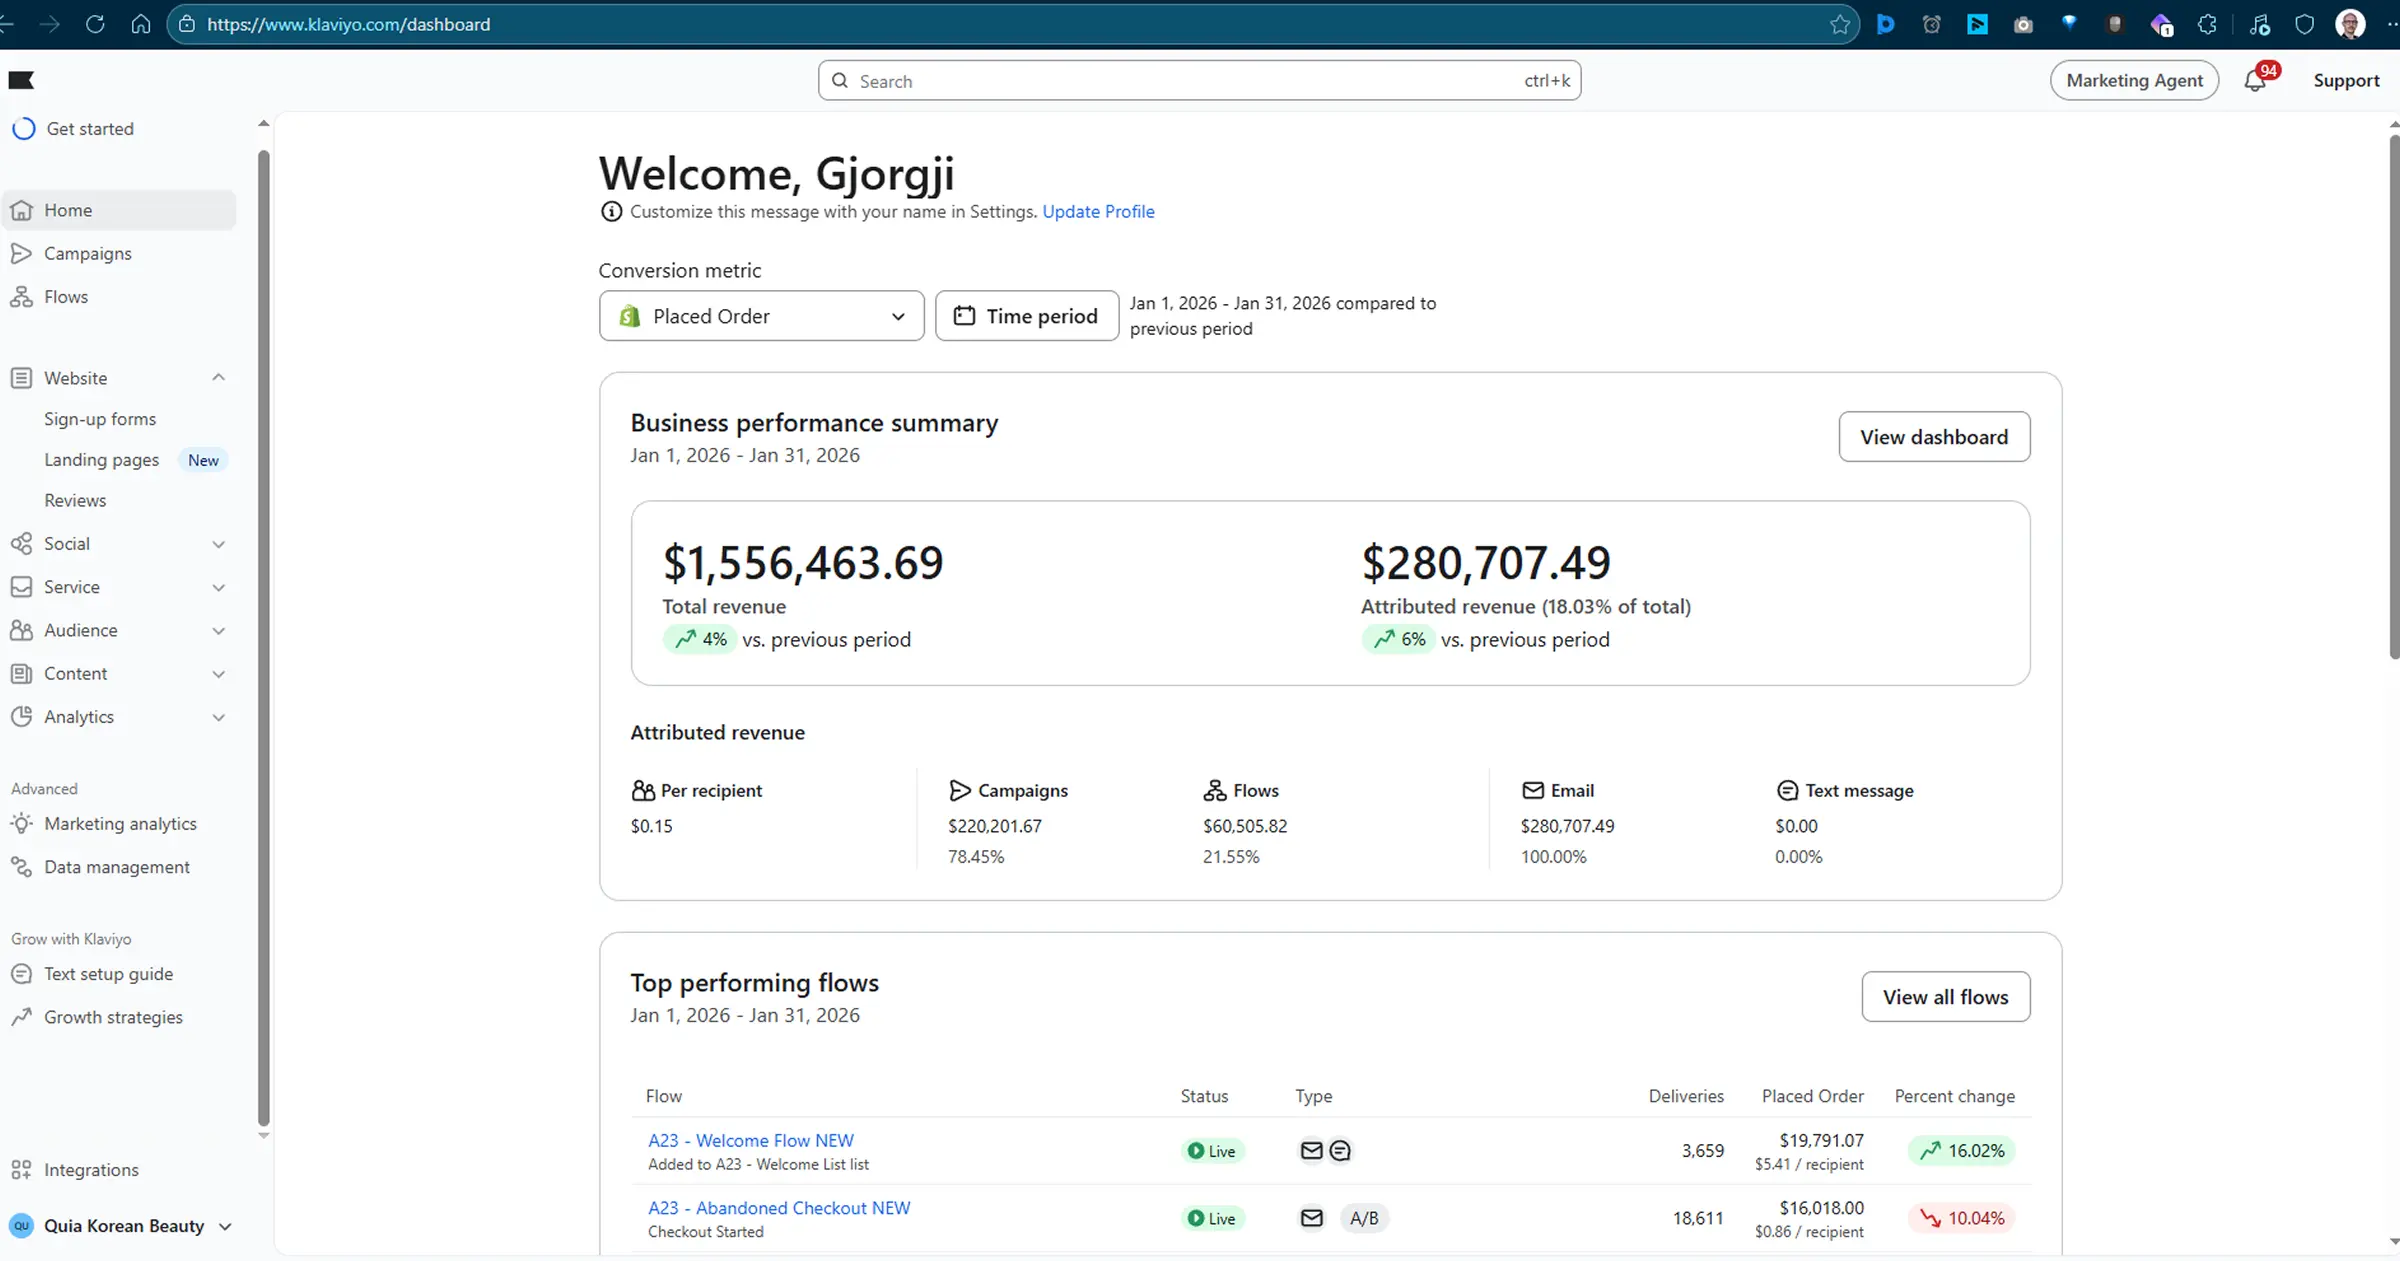Bookmark this page with the star icon

point(1839,24)
